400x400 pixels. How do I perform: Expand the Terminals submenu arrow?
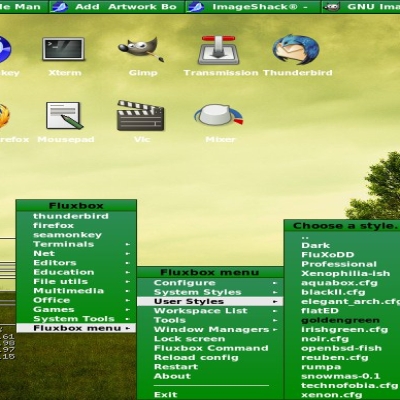(x=128, y=244)
